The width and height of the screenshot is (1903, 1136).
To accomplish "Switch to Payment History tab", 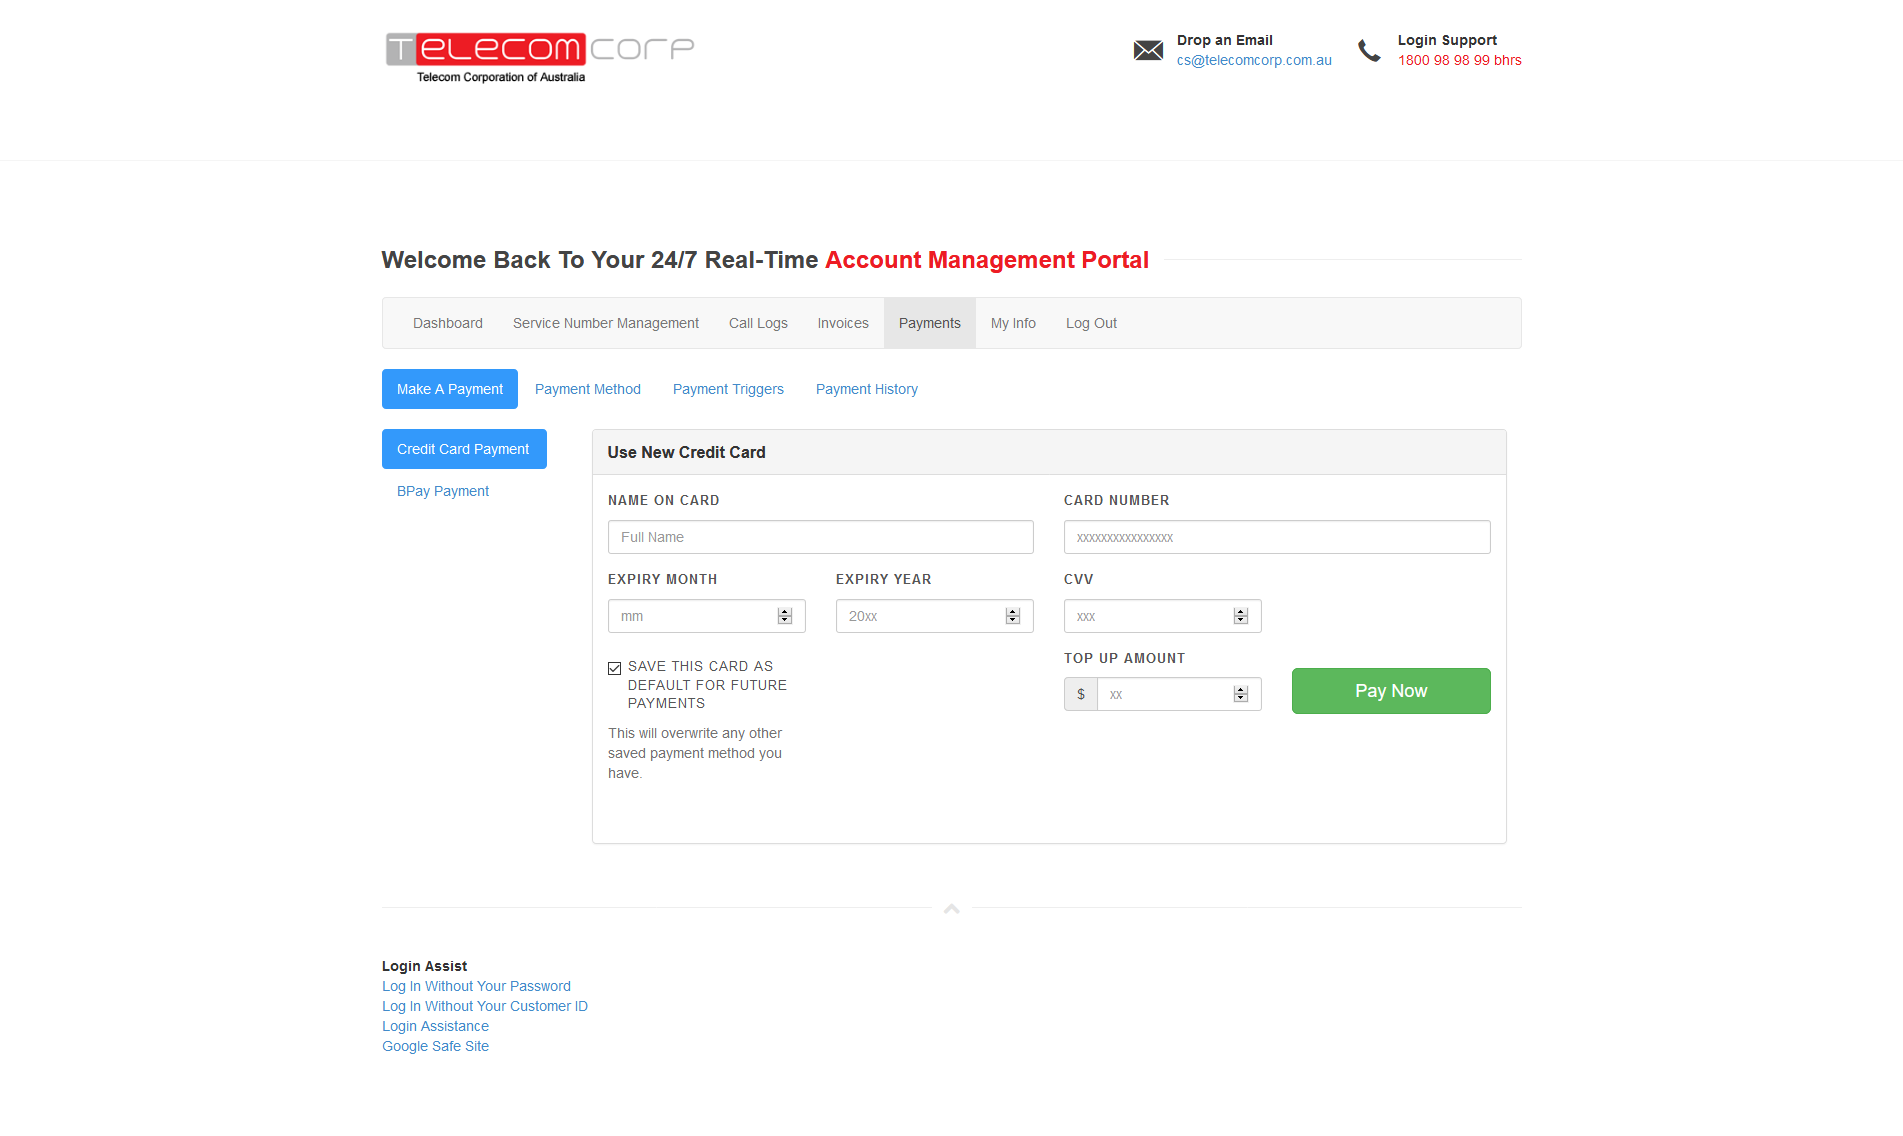I will [866, 389].
